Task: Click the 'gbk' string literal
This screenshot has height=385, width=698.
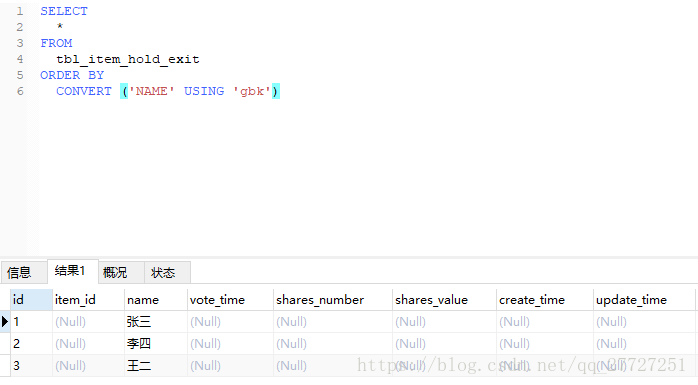Action: click(252, 91)
